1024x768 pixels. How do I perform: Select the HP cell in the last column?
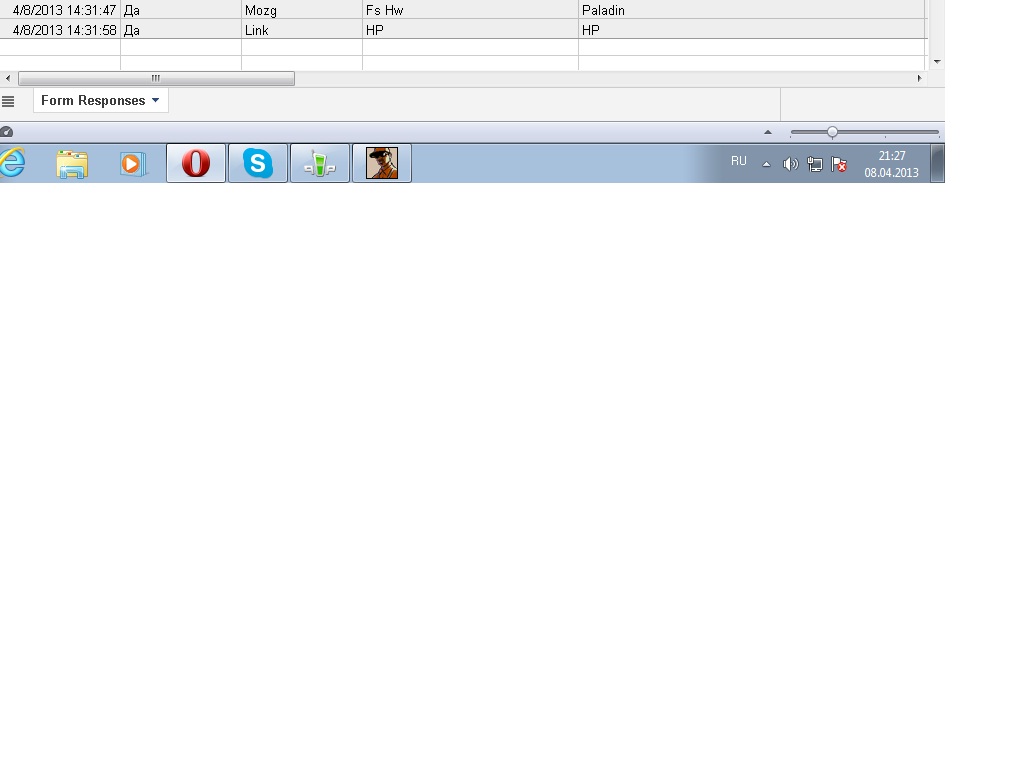[752, 29]
